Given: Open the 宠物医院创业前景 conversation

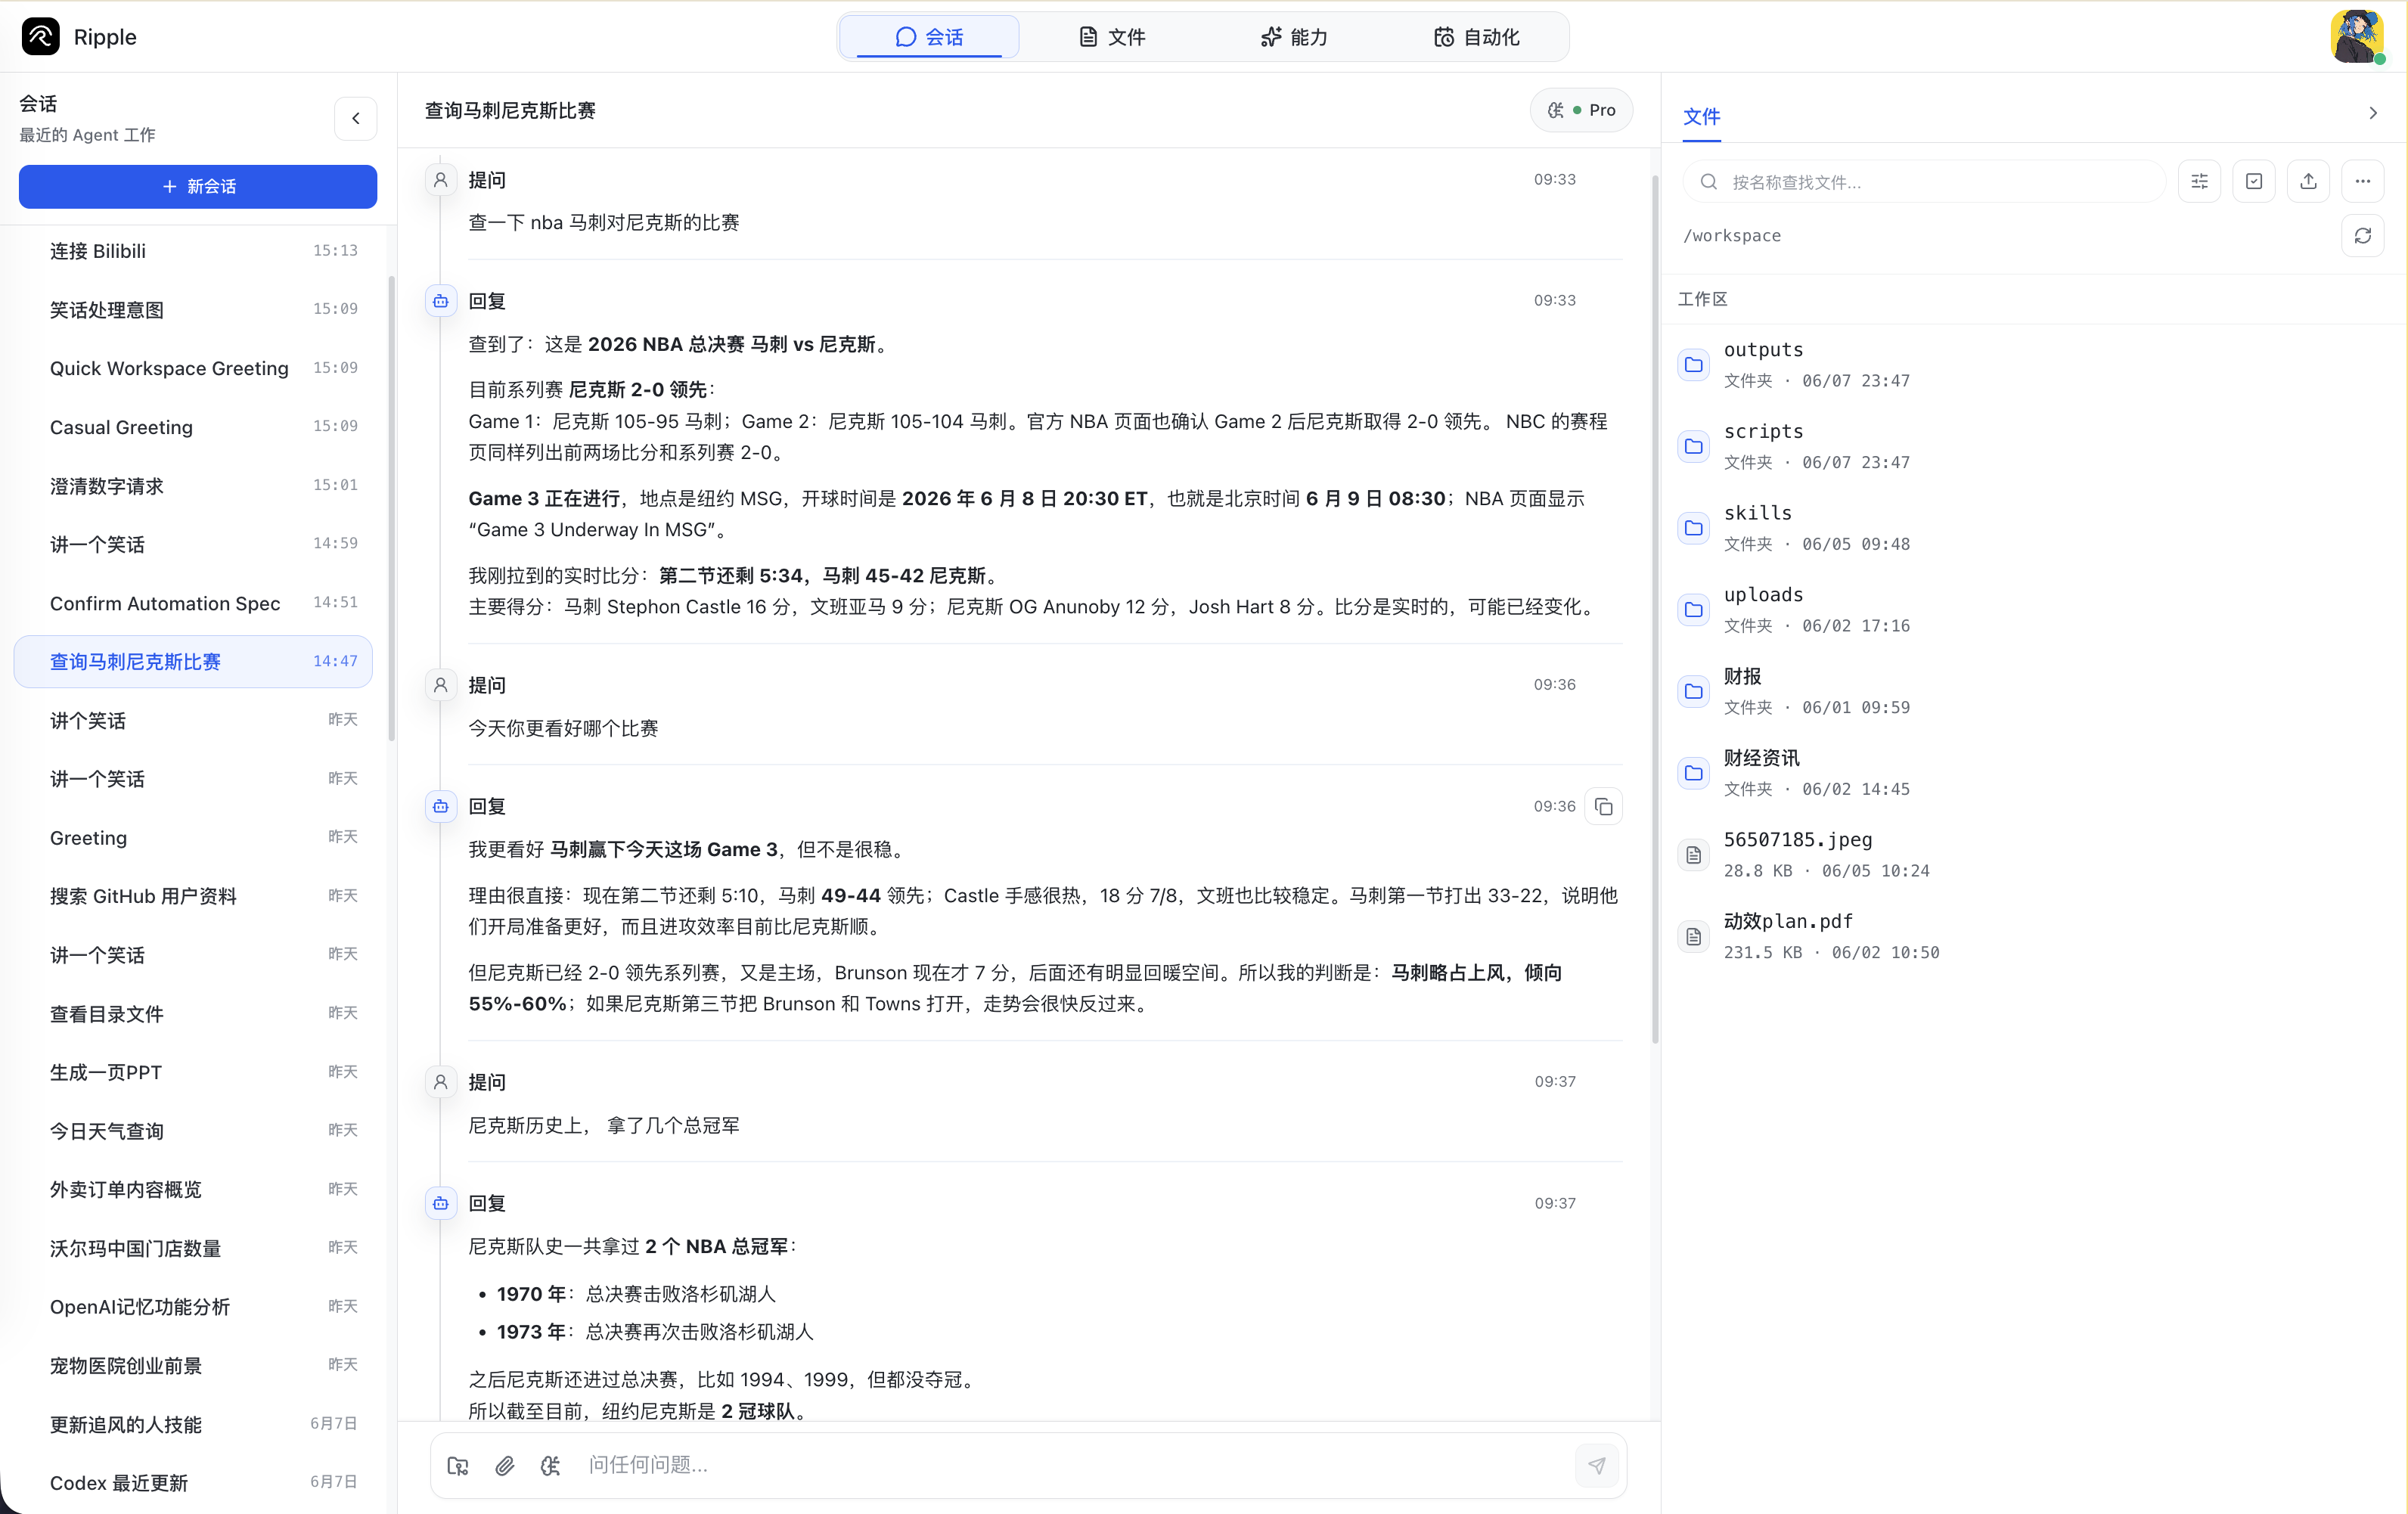Looking at the screenshot, I should pyautogui.click(x=194, y=1365).
